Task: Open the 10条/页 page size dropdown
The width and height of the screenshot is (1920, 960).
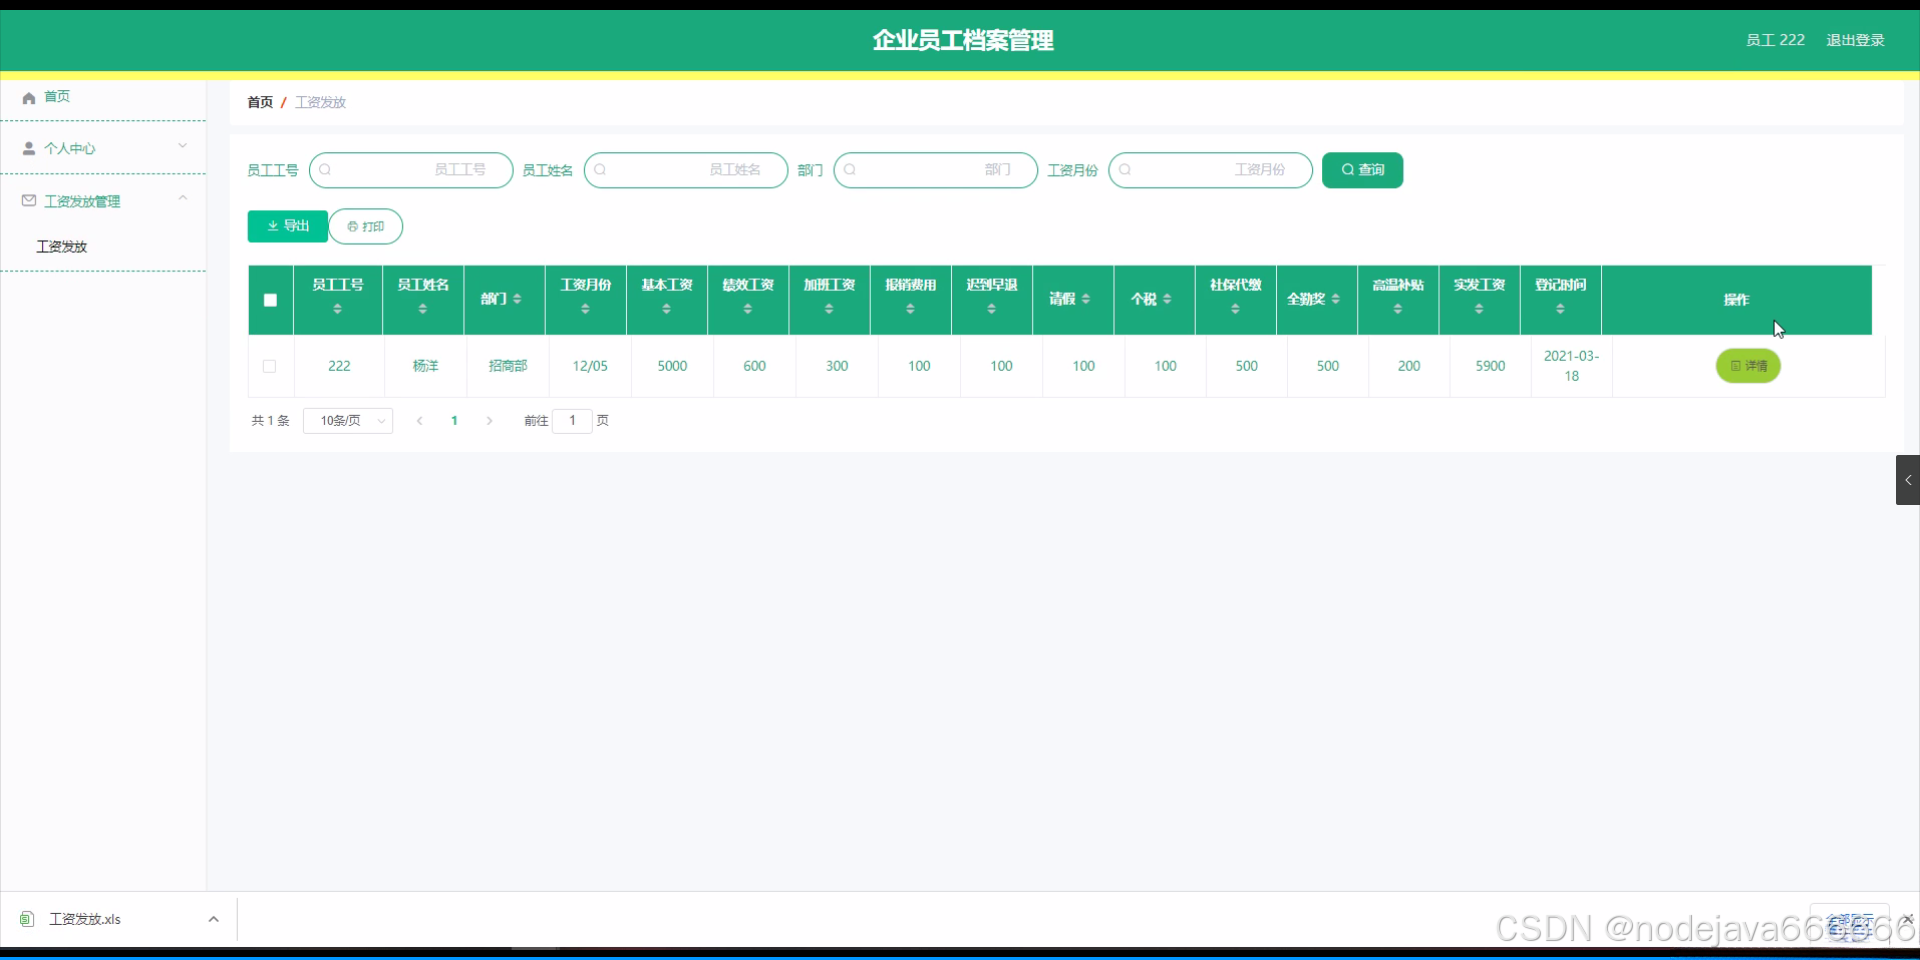Action: click(x=348, y=421)
